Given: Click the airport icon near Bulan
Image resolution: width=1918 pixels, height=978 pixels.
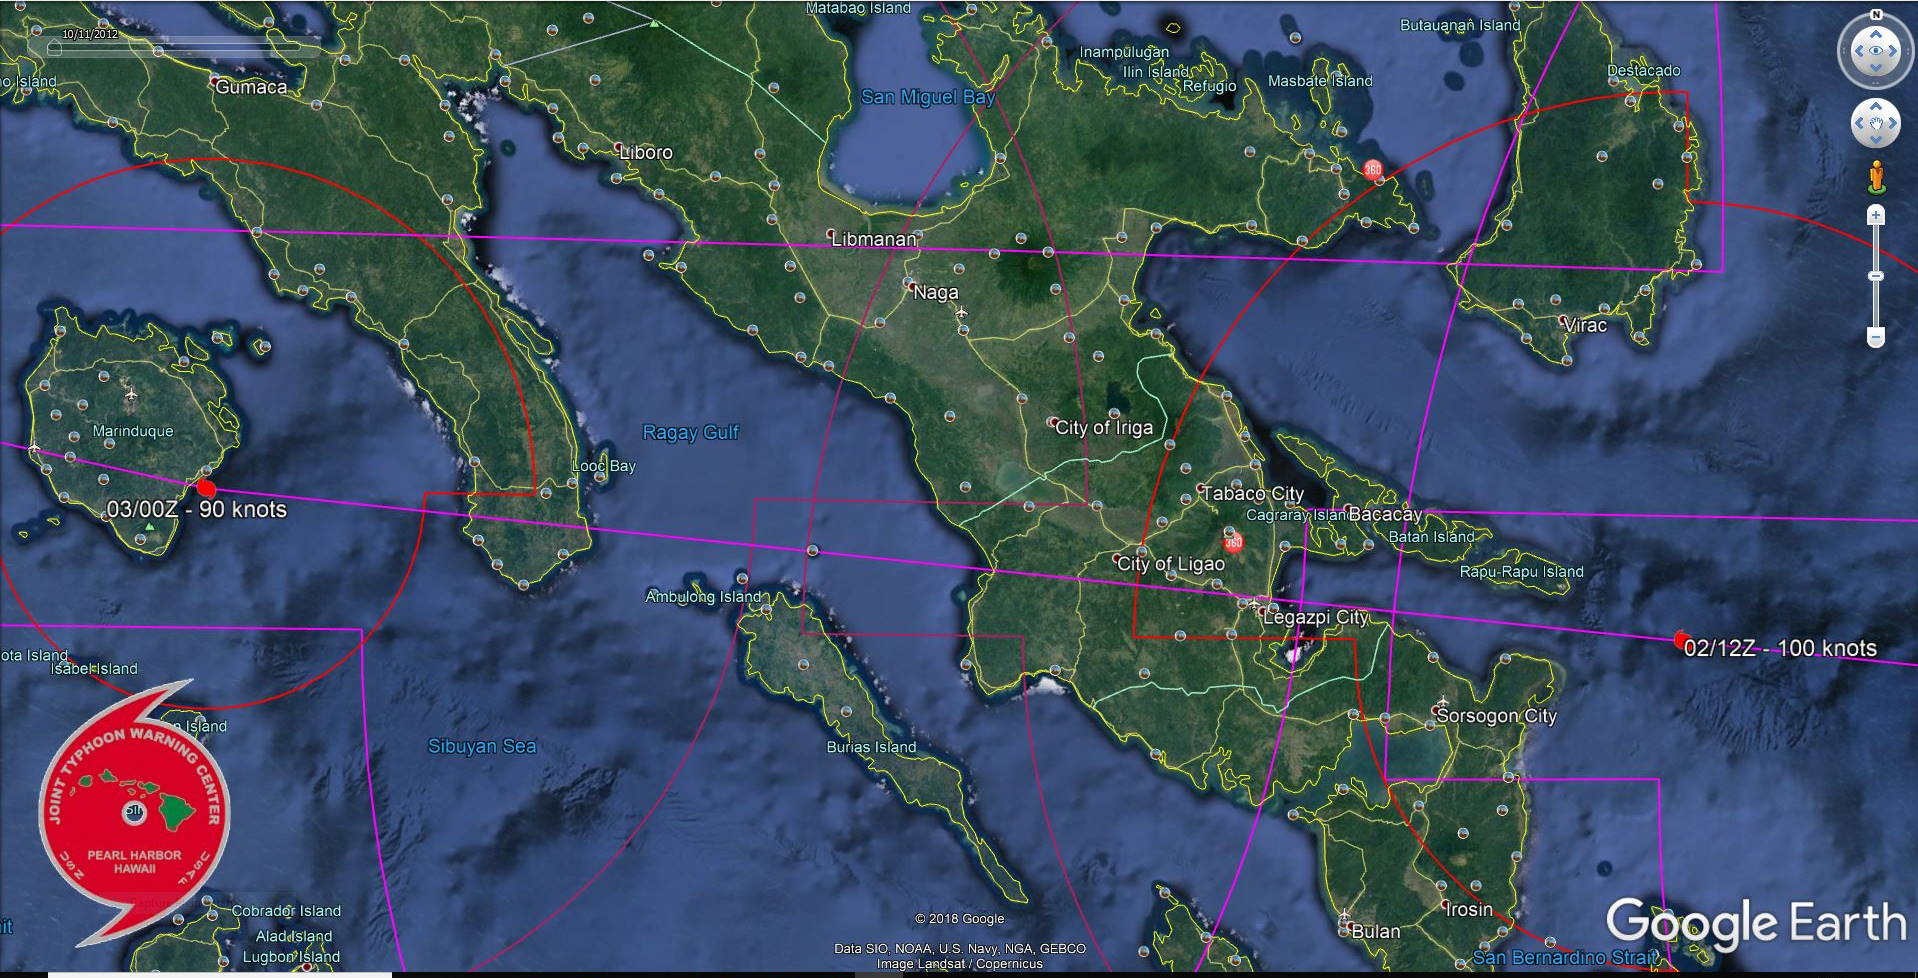Looking at the screenshot, I should click(x=1345, y=916).
